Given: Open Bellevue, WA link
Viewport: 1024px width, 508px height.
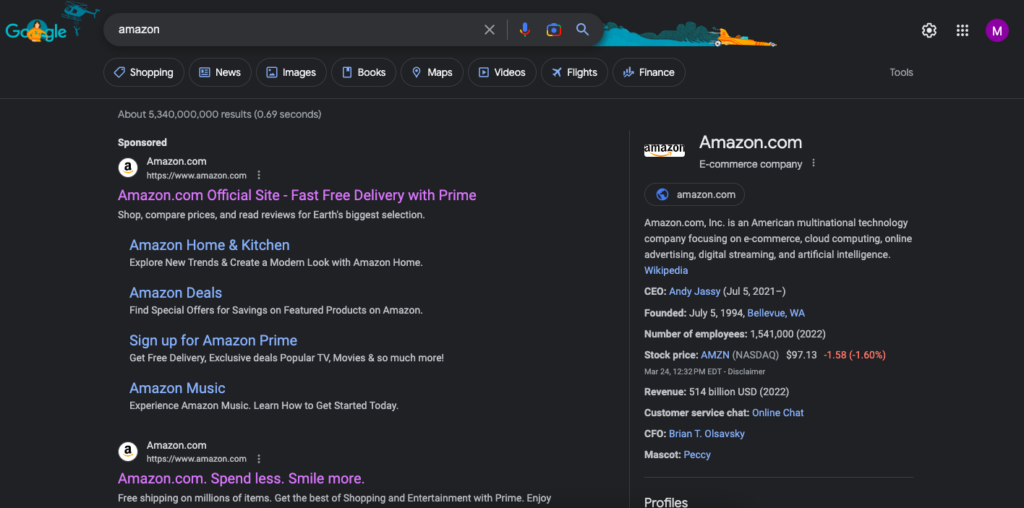Looking at the screenshot, I should [x=776, y=313].
